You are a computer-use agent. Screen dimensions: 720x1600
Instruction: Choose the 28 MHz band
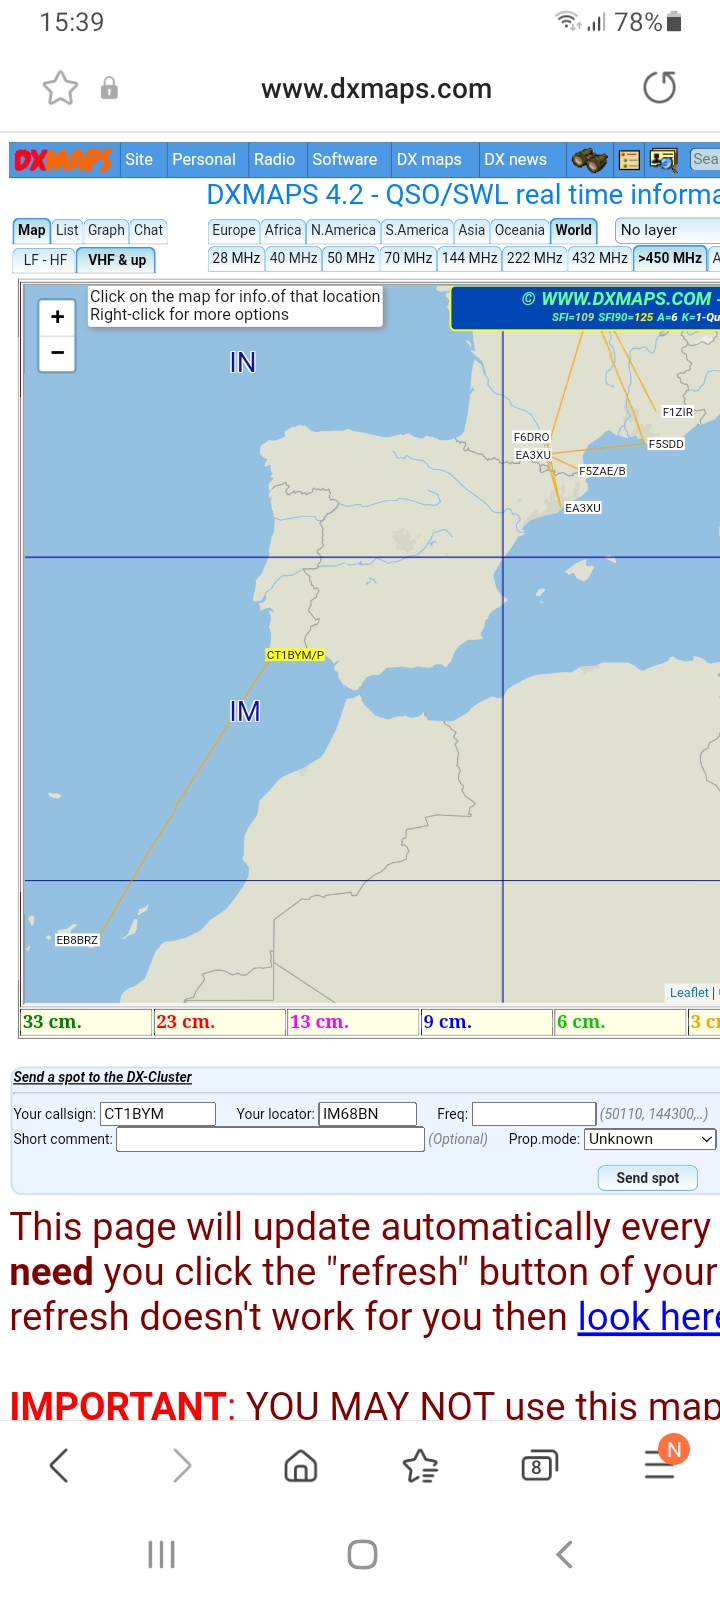[236, 258]
